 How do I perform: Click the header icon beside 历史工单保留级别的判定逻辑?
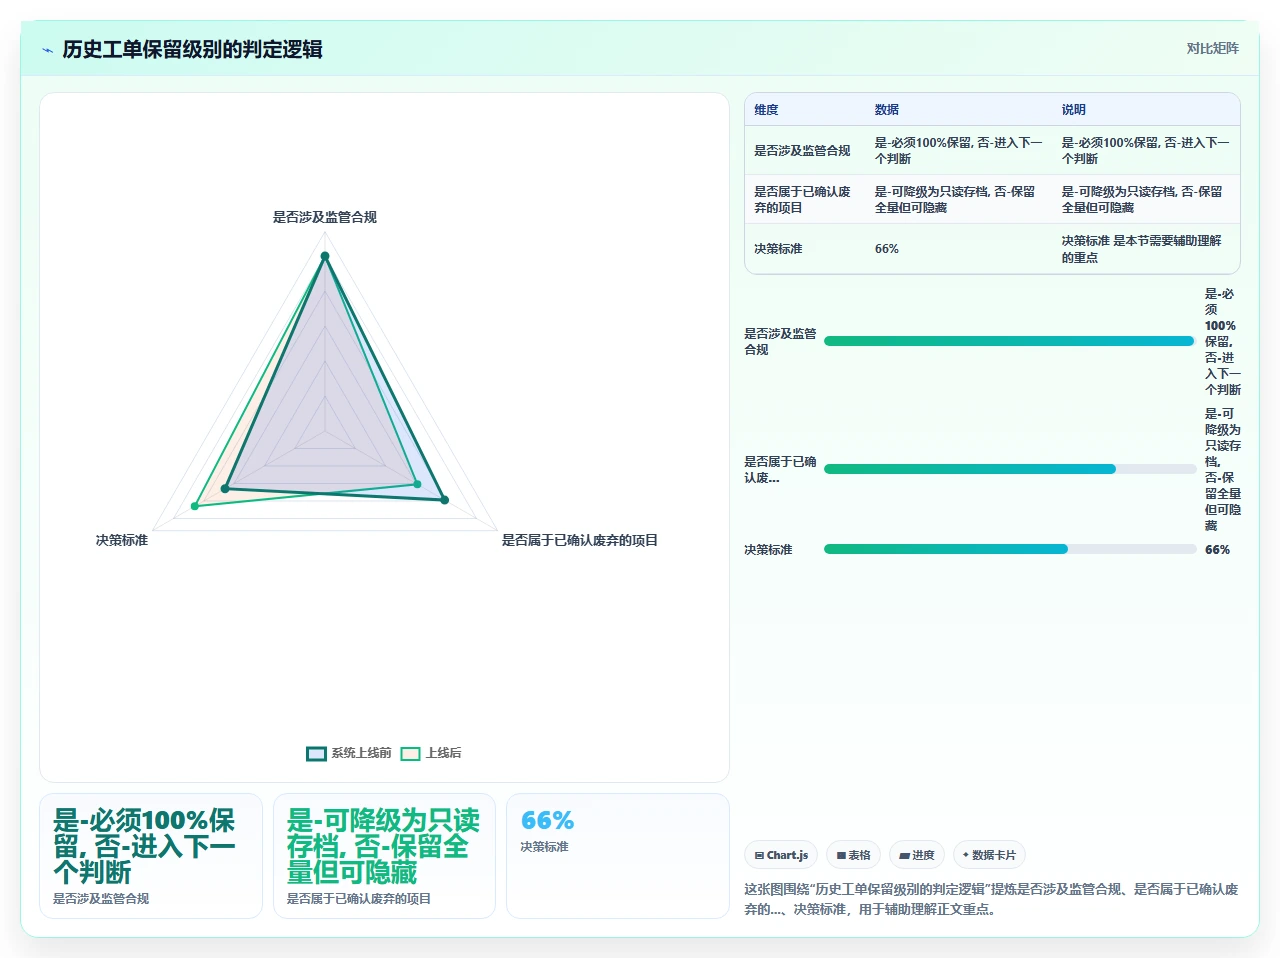click(47, 50)
